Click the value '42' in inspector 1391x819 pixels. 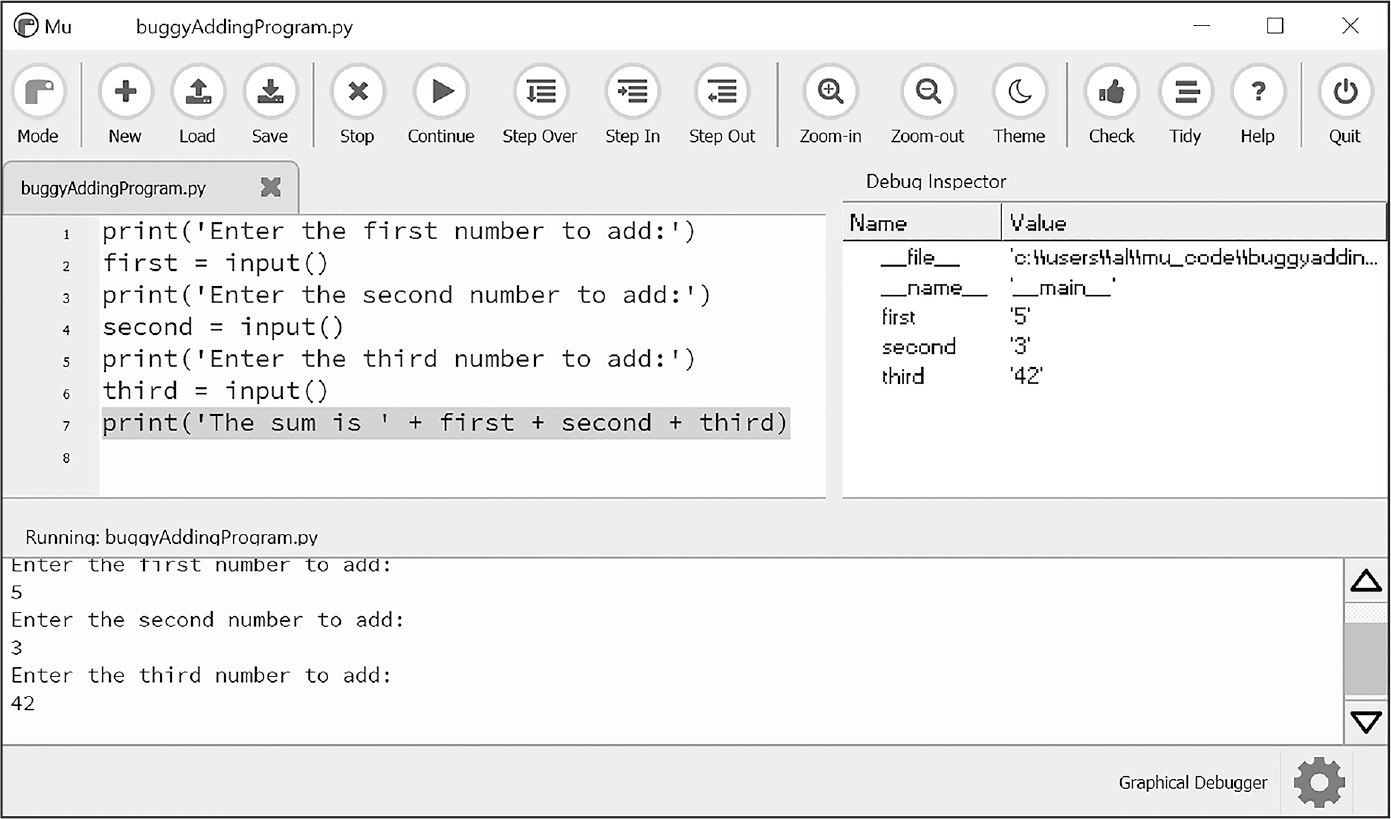(1027, 376)
